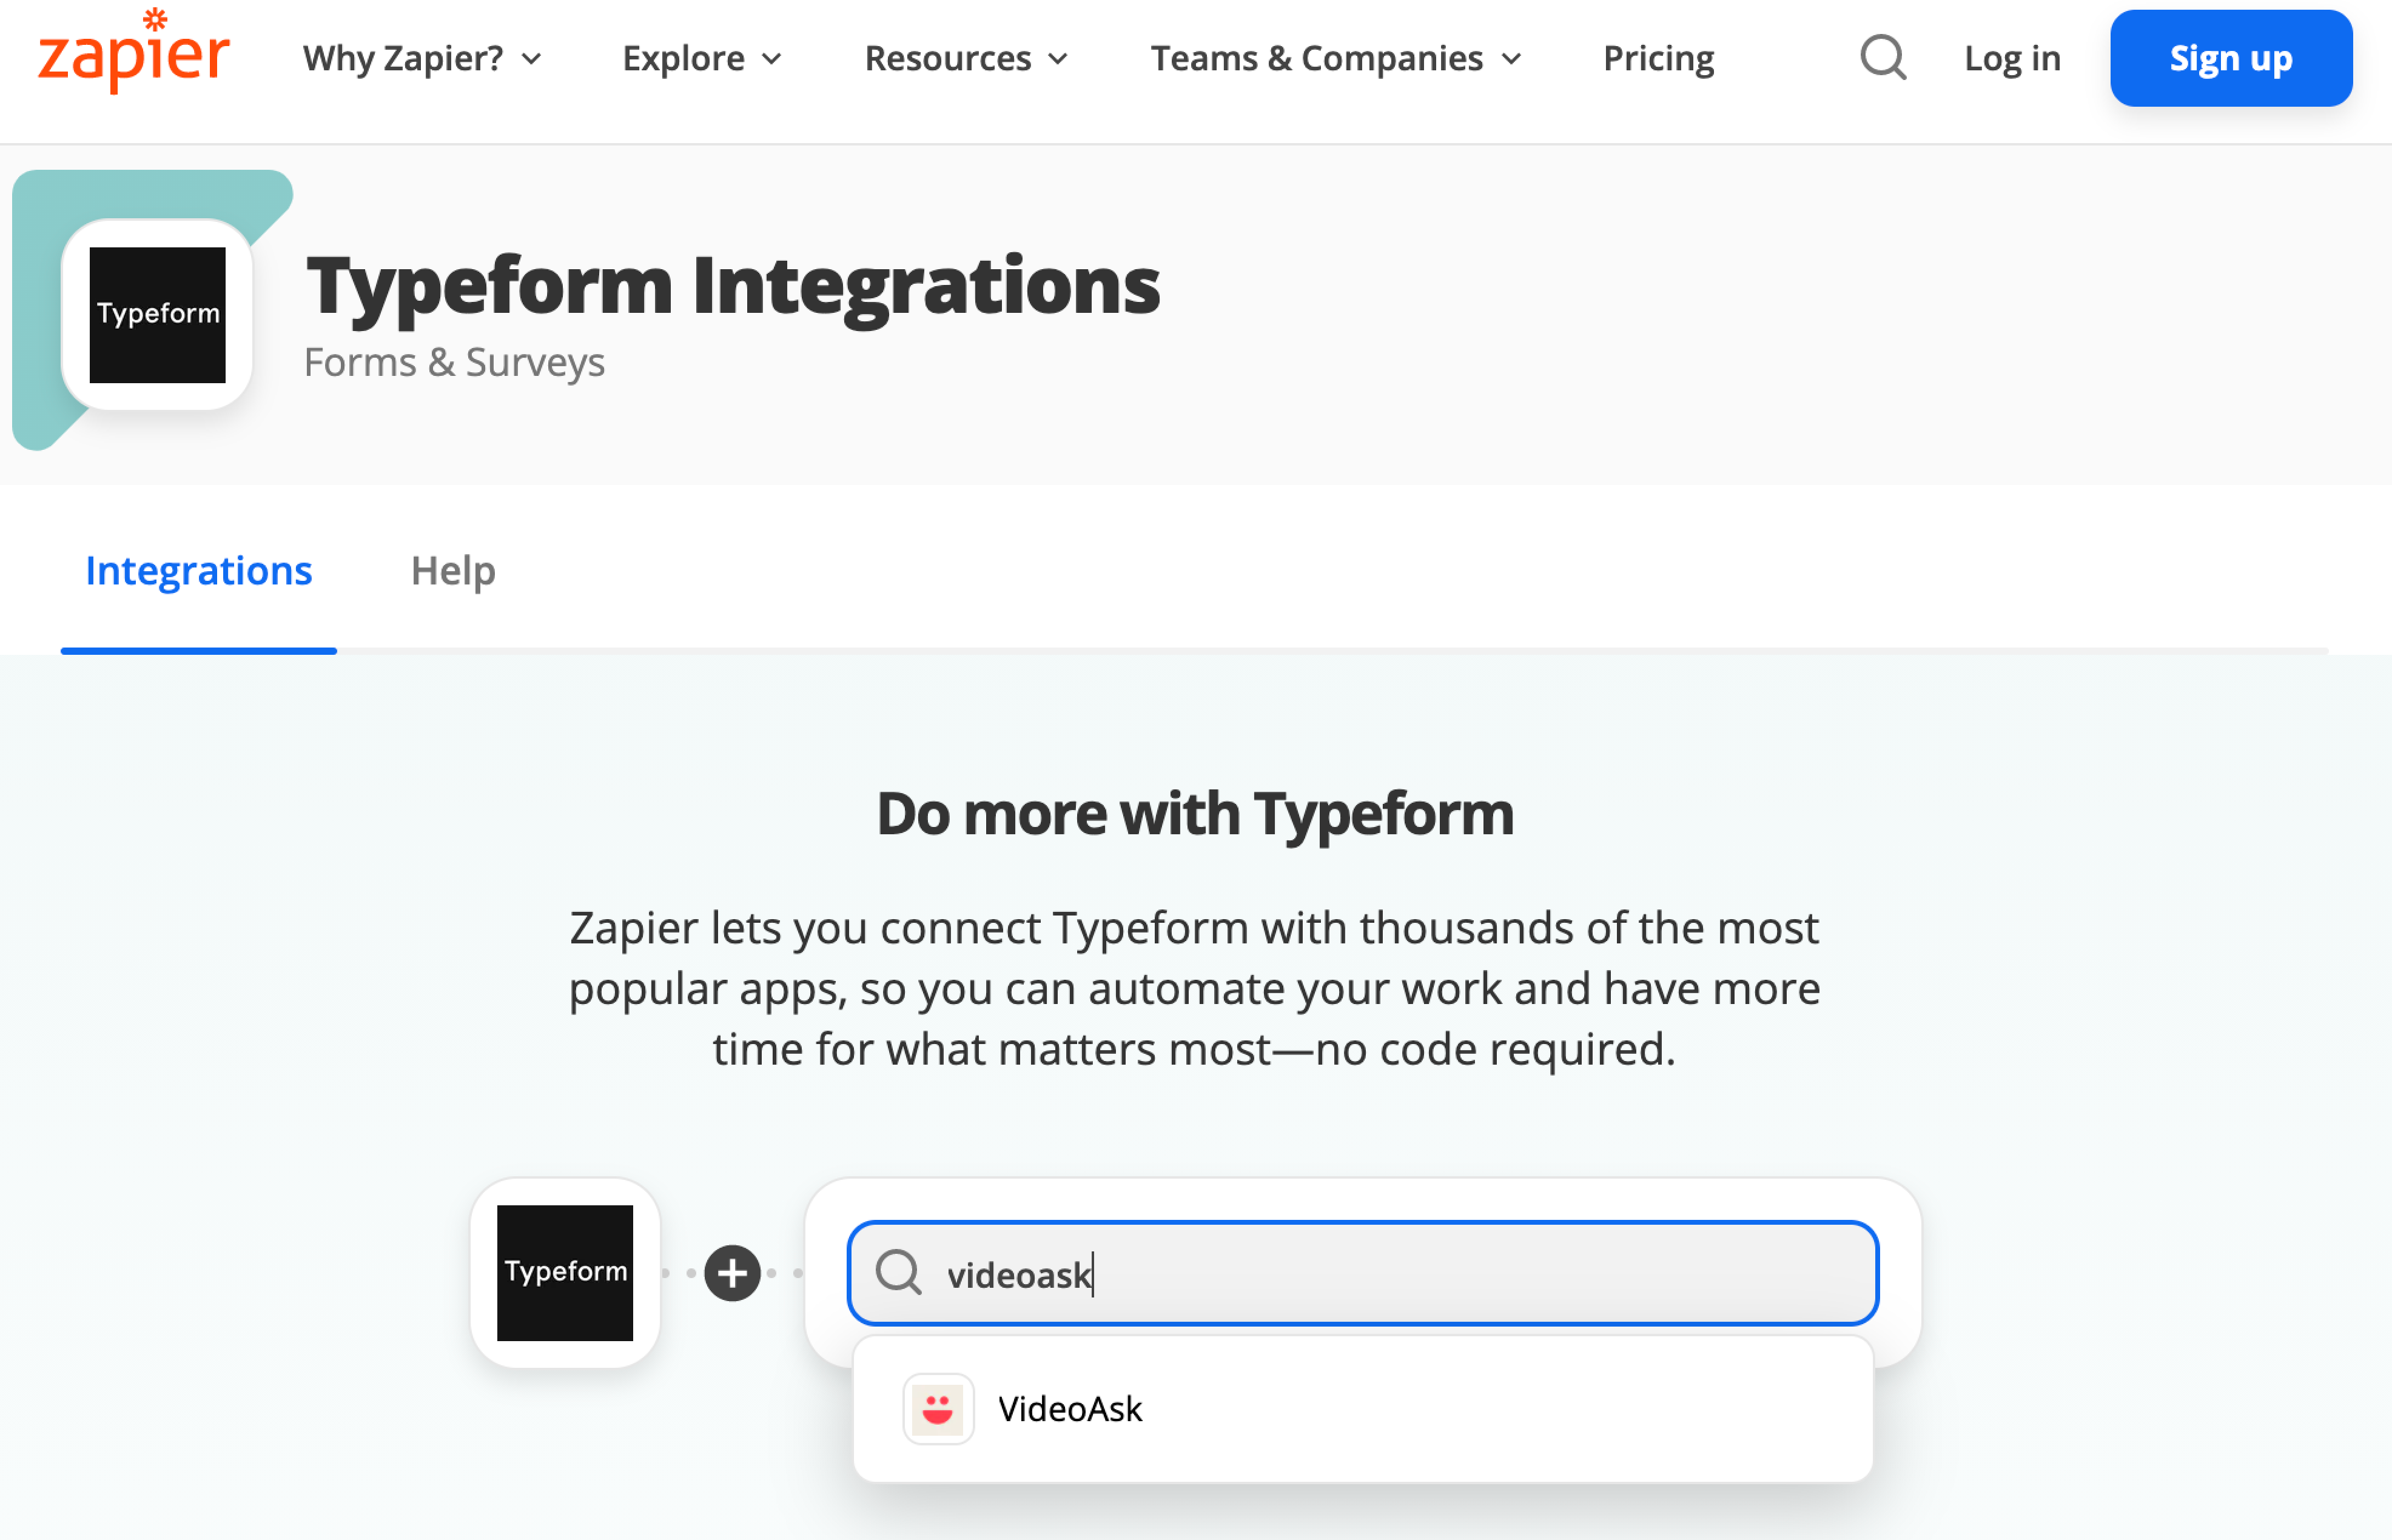Expand the Explore menu chevron
Image resolution: width=2392 pixels, height=1540 pixels.
[x=772, y=59]
